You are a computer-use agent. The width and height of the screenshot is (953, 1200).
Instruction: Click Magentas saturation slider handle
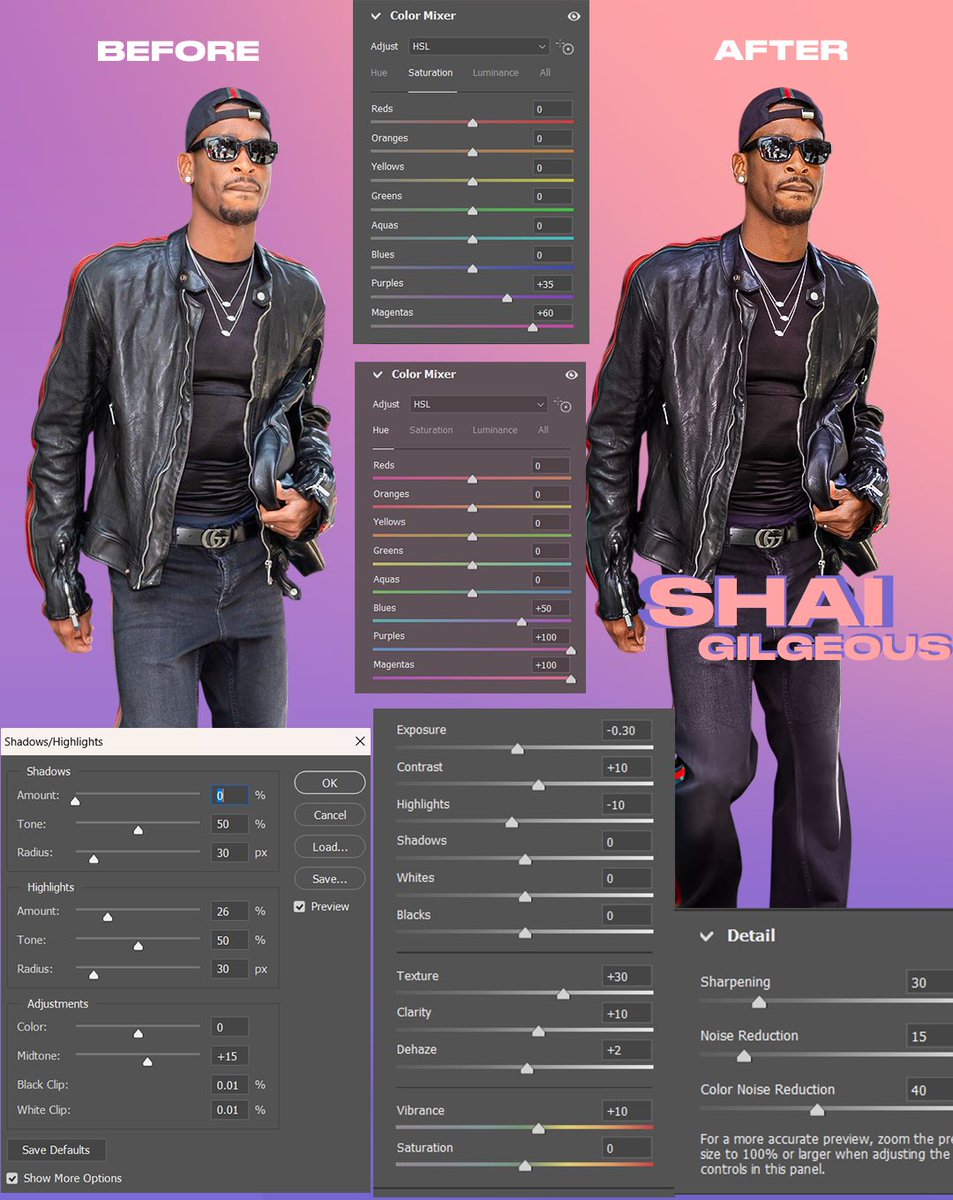pyautogui.click(x=532, y=327)
